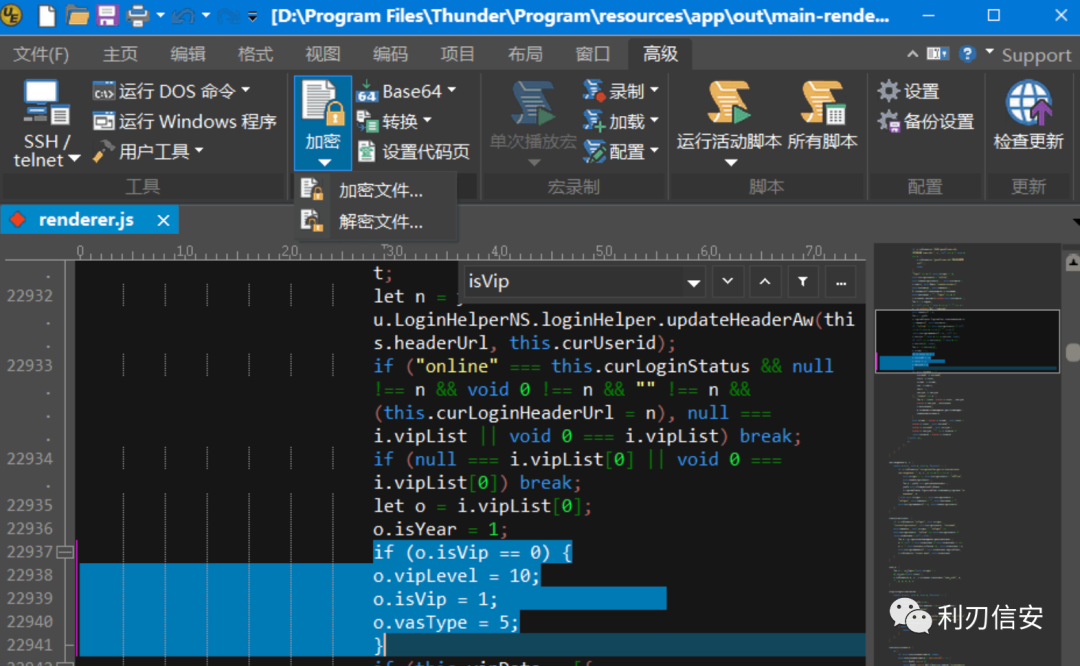The height and width of the screenshot is (666, 1080).
Task: Open the search history dropdown arrow
Action: click(694, 282)
